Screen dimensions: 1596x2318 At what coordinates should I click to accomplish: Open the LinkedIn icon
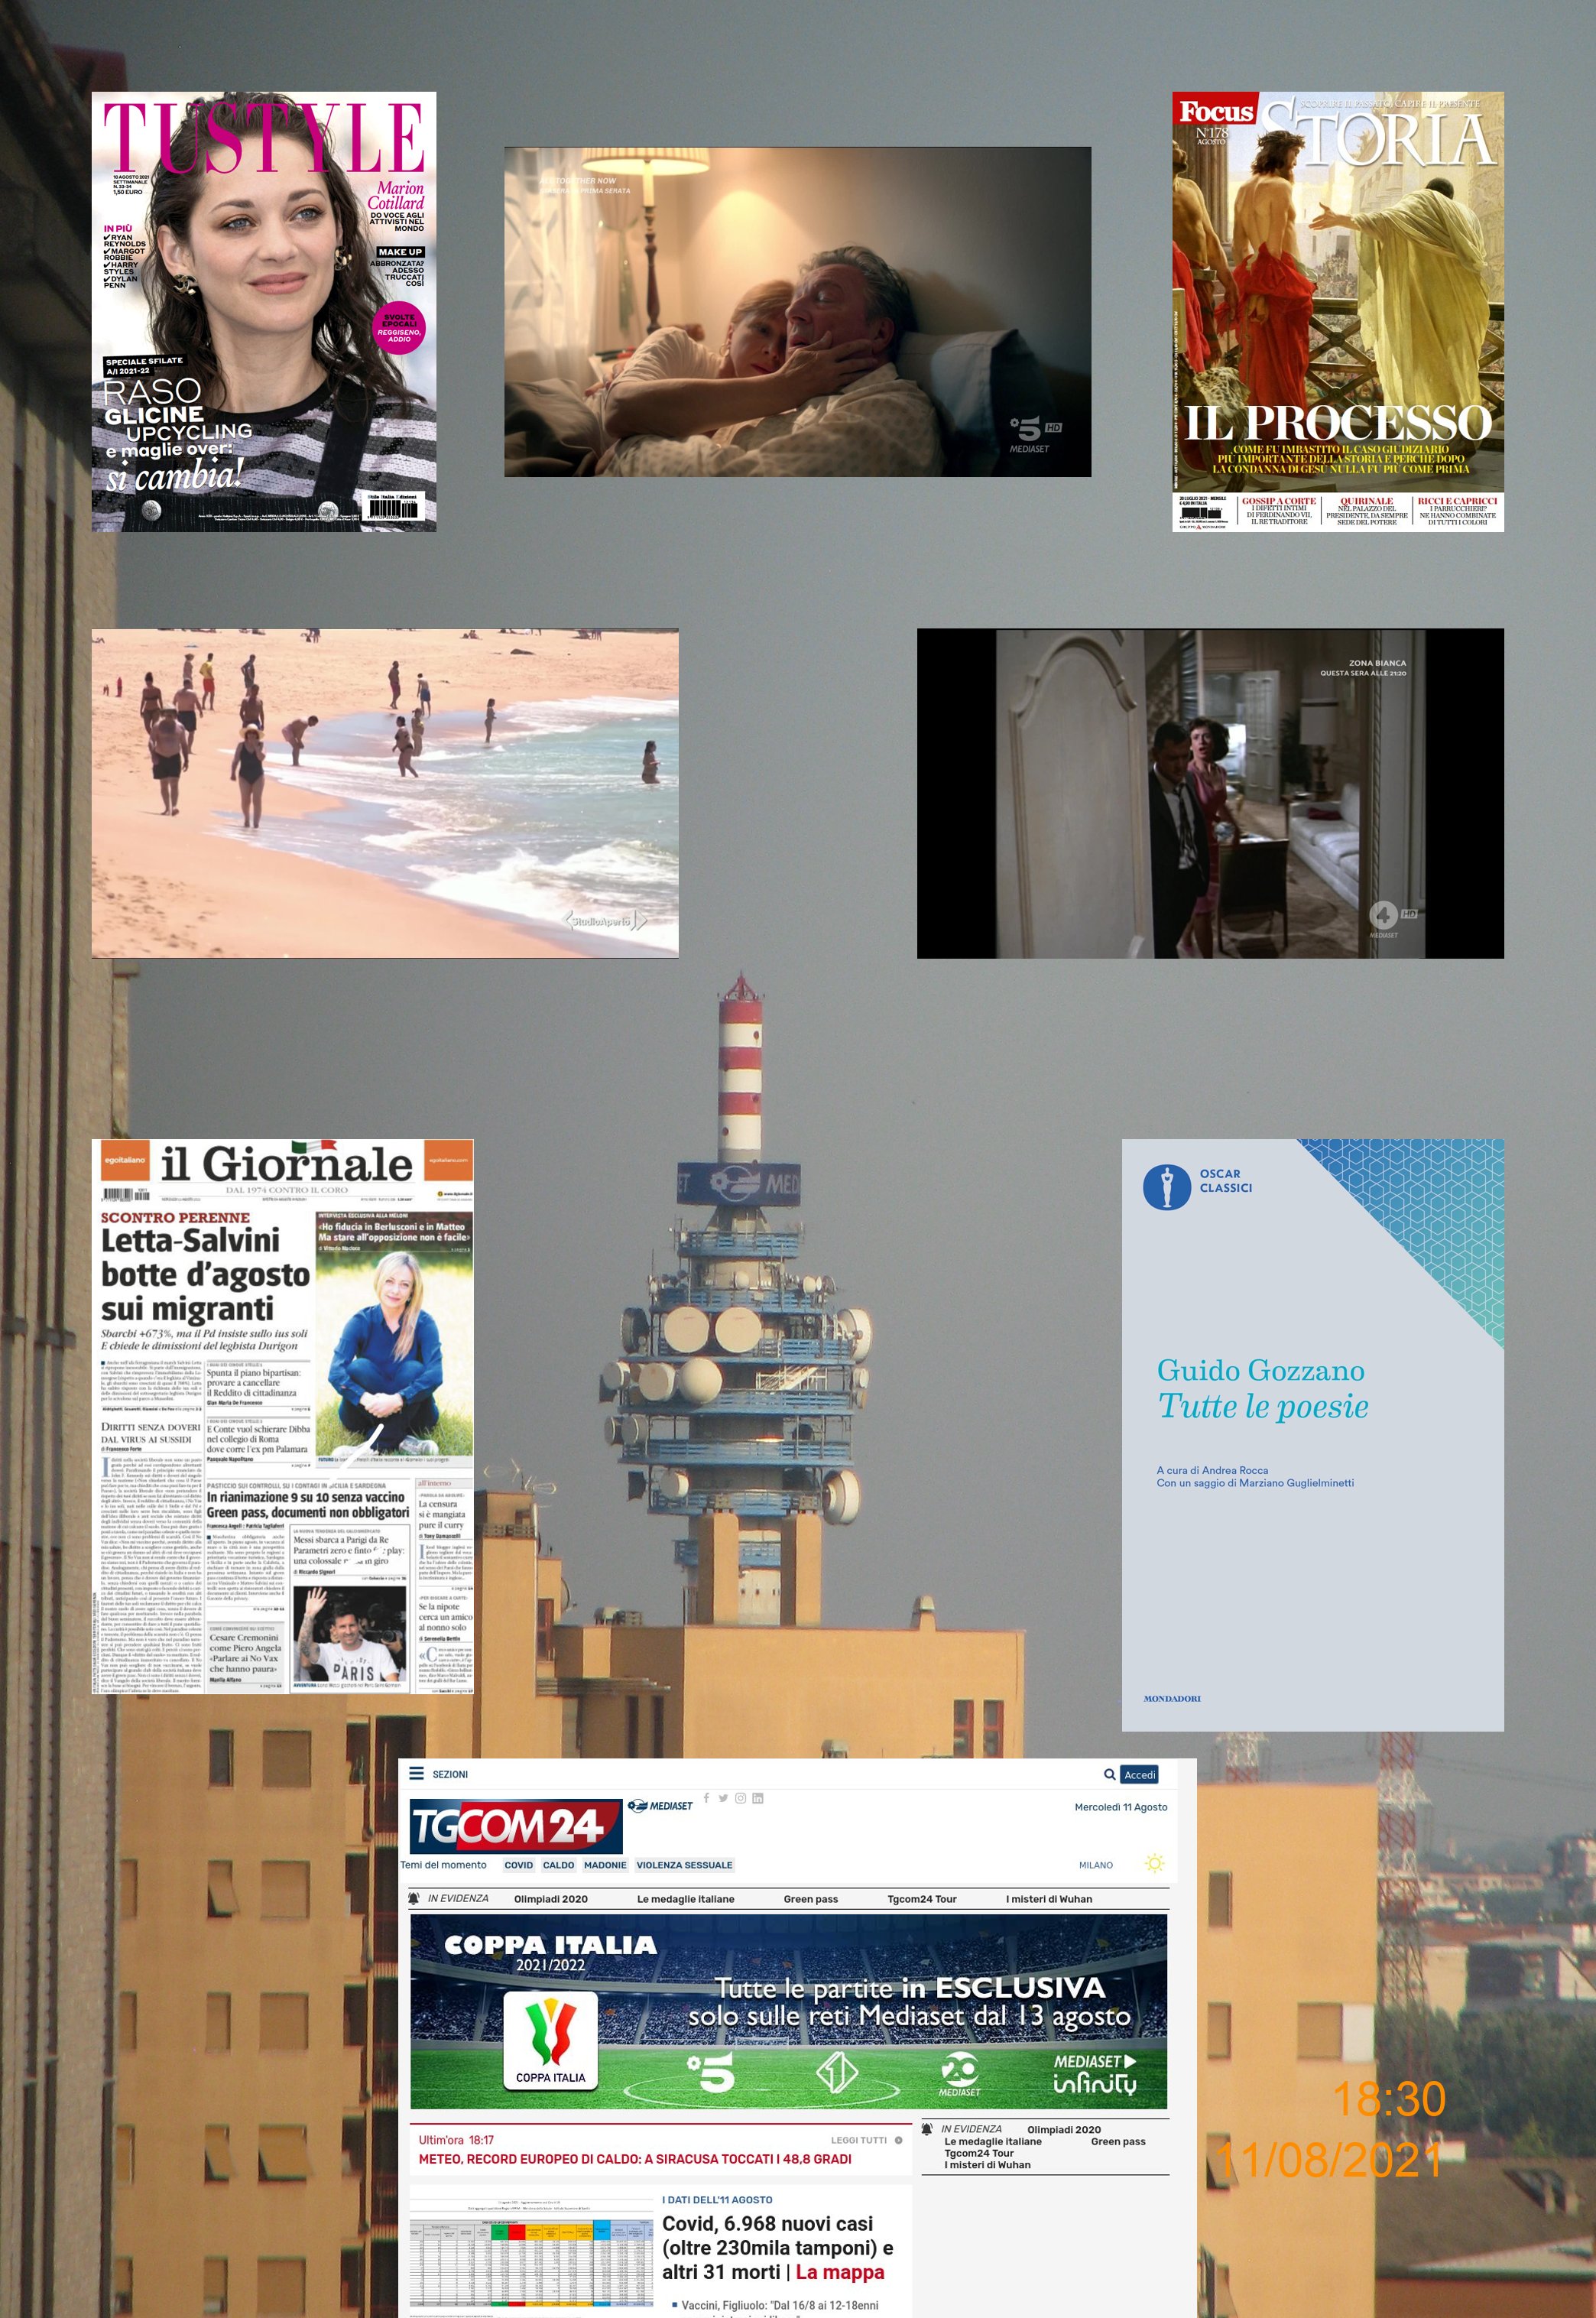(757, 1798)
